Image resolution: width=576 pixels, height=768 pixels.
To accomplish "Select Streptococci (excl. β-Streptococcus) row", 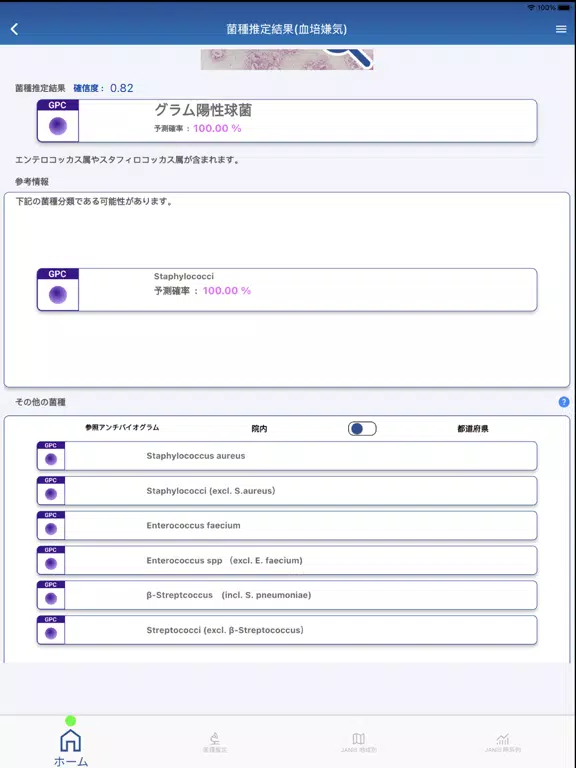I will (x=287, y=630).
